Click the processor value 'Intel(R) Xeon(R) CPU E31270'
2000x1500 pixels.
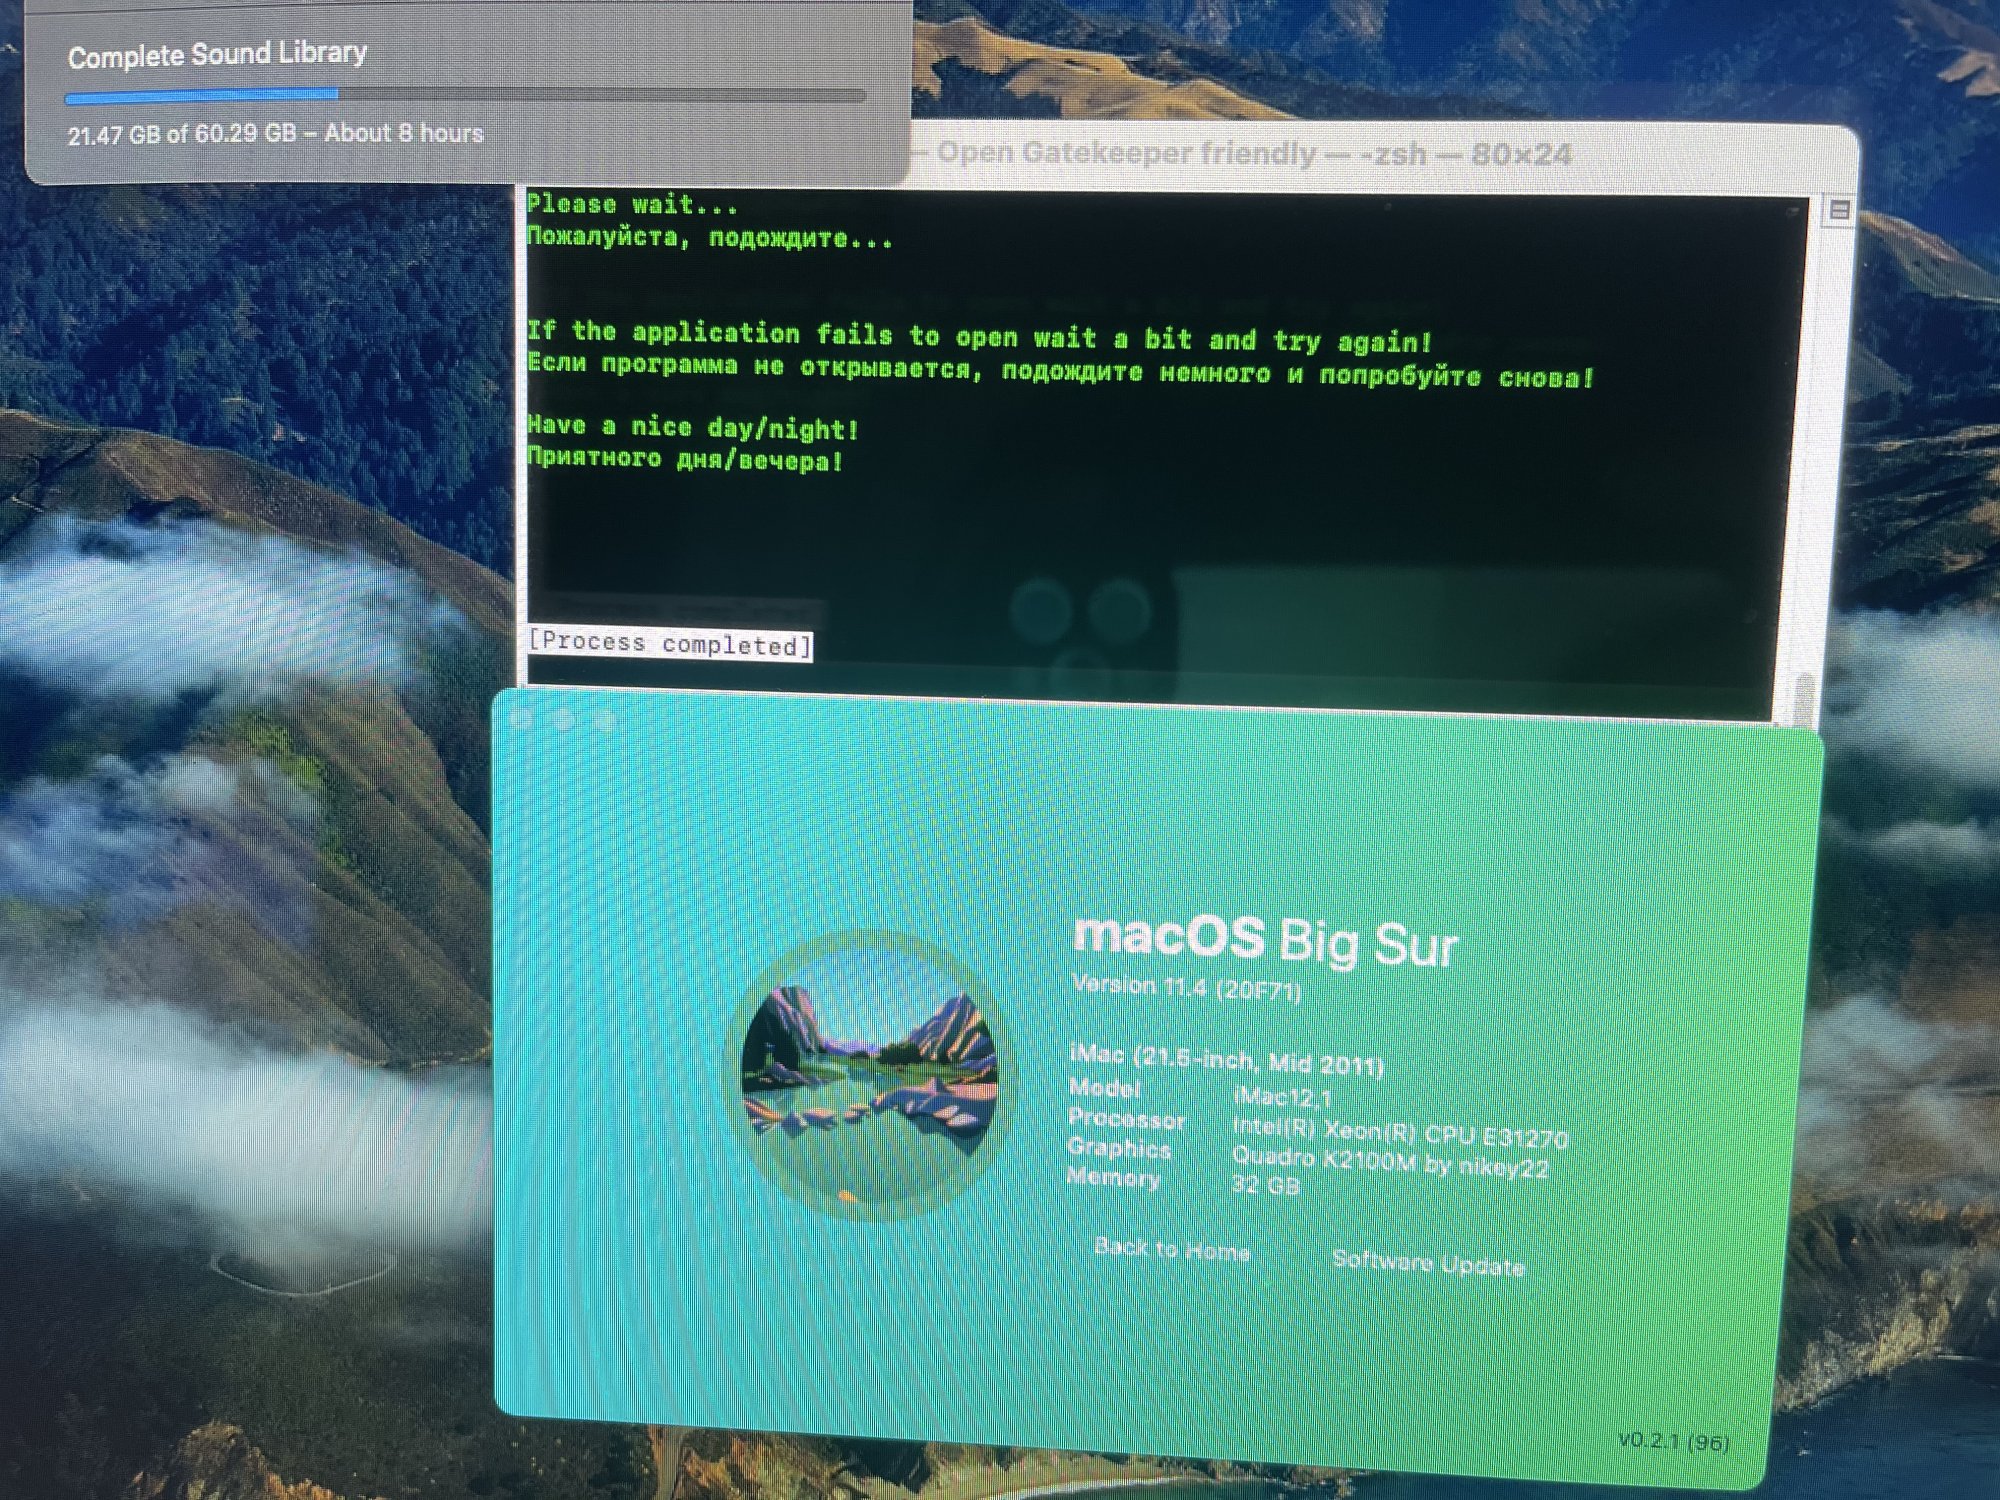pos(1399,1131)
